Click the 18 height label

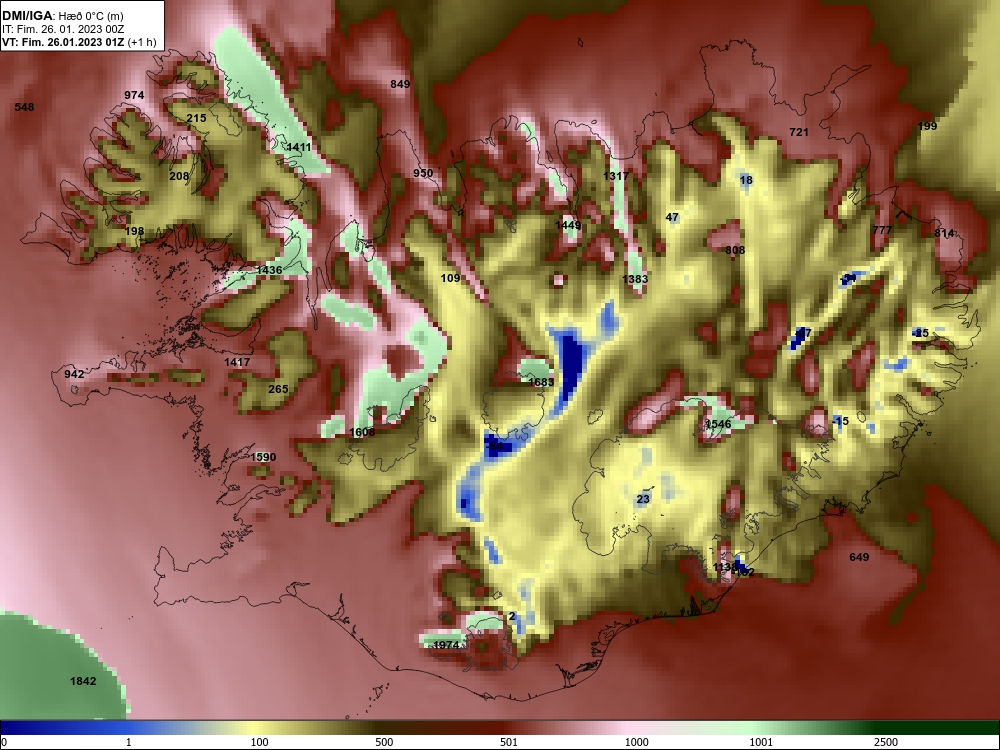pos(746,180)
